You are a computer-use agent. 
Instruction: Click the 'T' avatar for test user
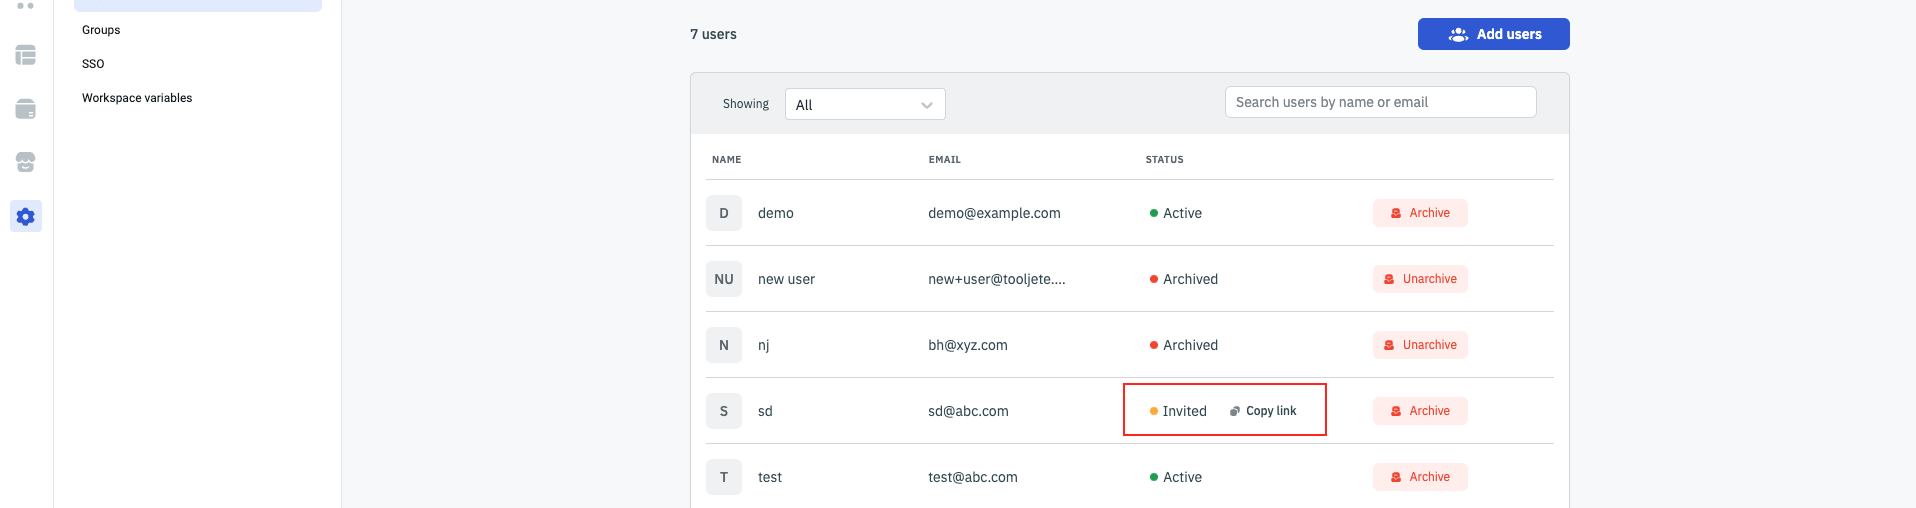click(724, 477)
